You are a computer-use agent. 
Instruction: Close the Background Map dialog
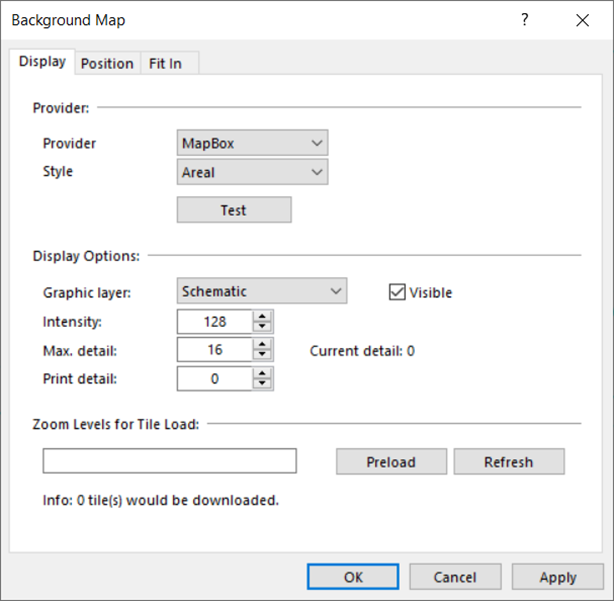pos(582,20)
